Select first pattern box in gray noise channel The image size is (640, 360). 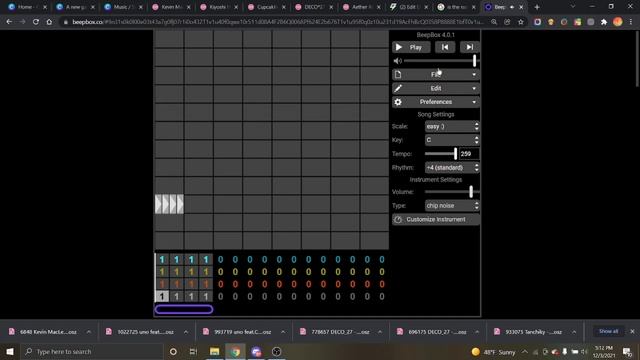click(162, 296)
